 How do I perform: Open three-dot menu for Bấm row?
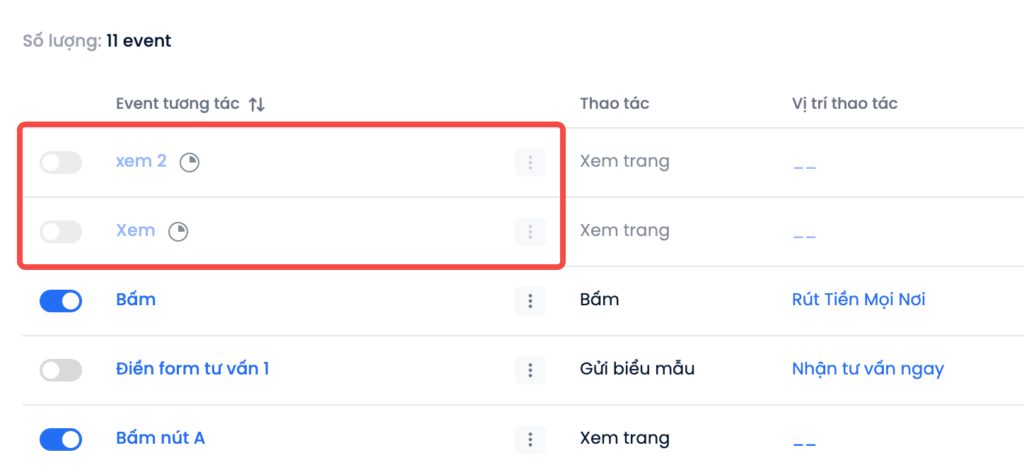coord(530,301)
